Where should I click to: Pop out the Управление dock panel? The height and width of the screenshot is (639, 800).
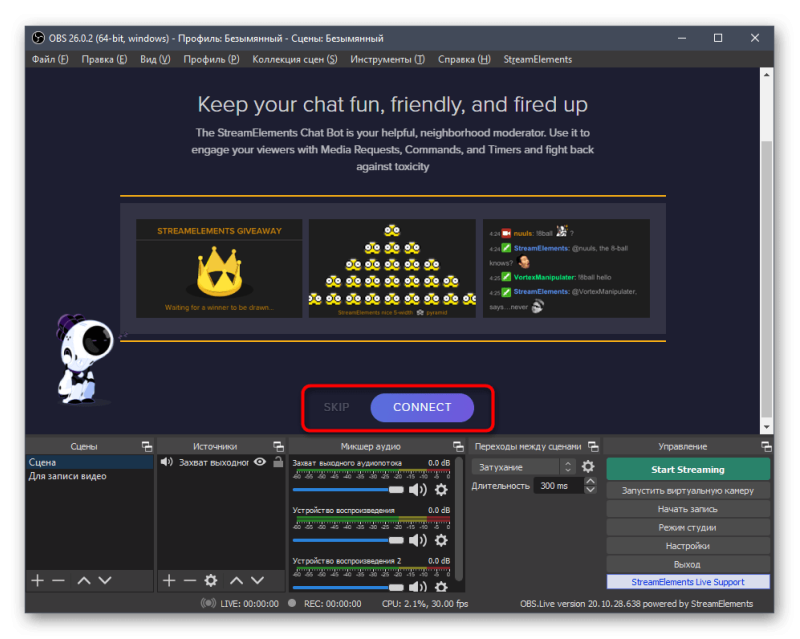pos(766,447)
